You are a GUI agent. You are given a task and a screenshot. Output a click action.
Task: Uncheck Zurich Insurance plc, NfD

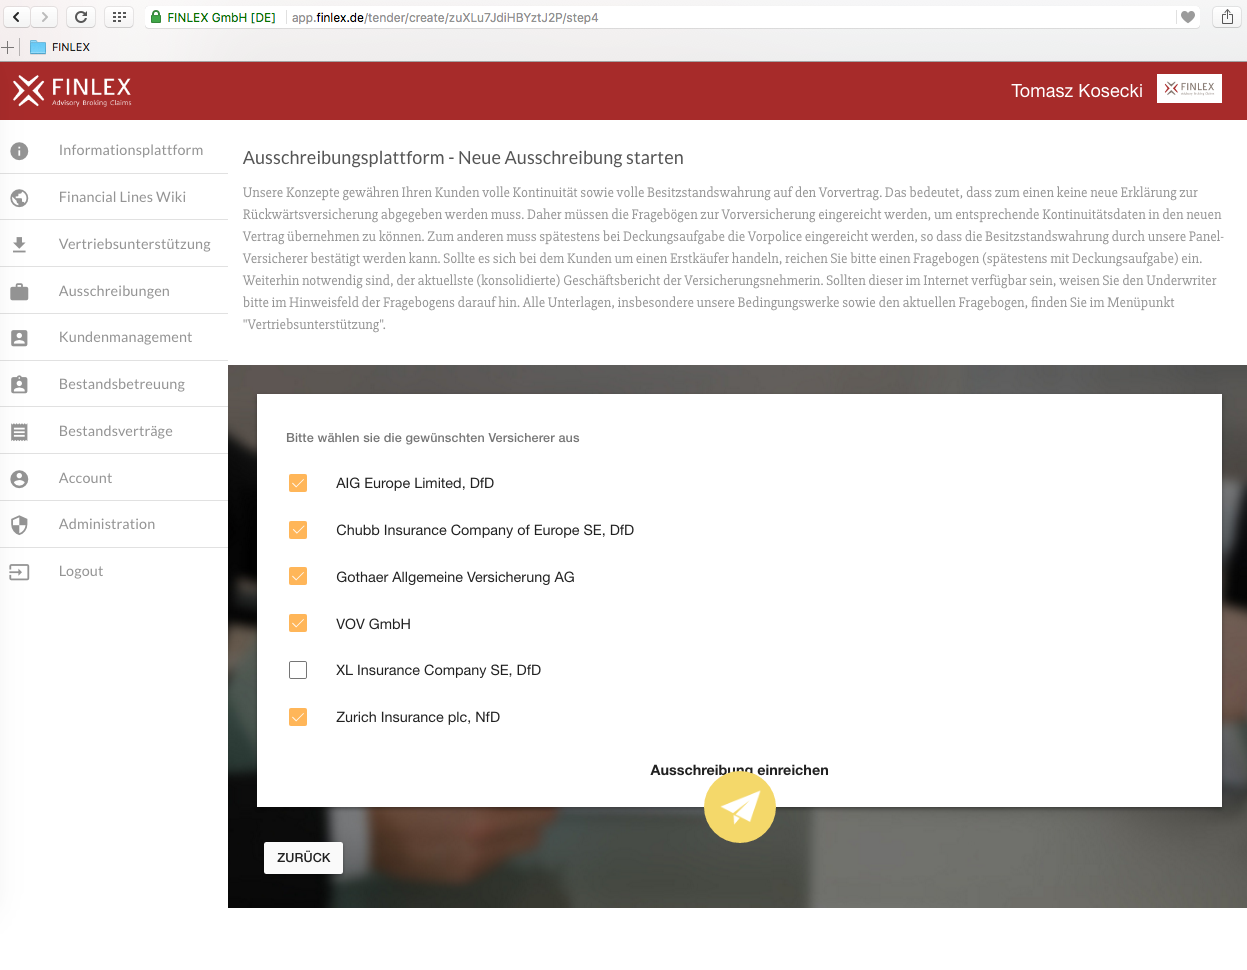tap(298, 717)
